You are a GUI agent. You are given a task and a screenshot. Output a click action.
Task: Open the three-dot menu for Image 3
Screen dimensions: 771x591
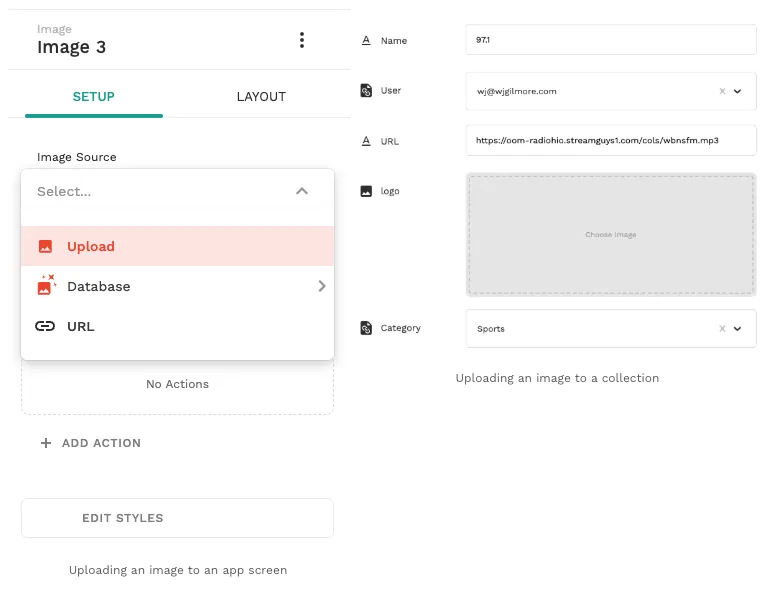click(x=302, y=40)
